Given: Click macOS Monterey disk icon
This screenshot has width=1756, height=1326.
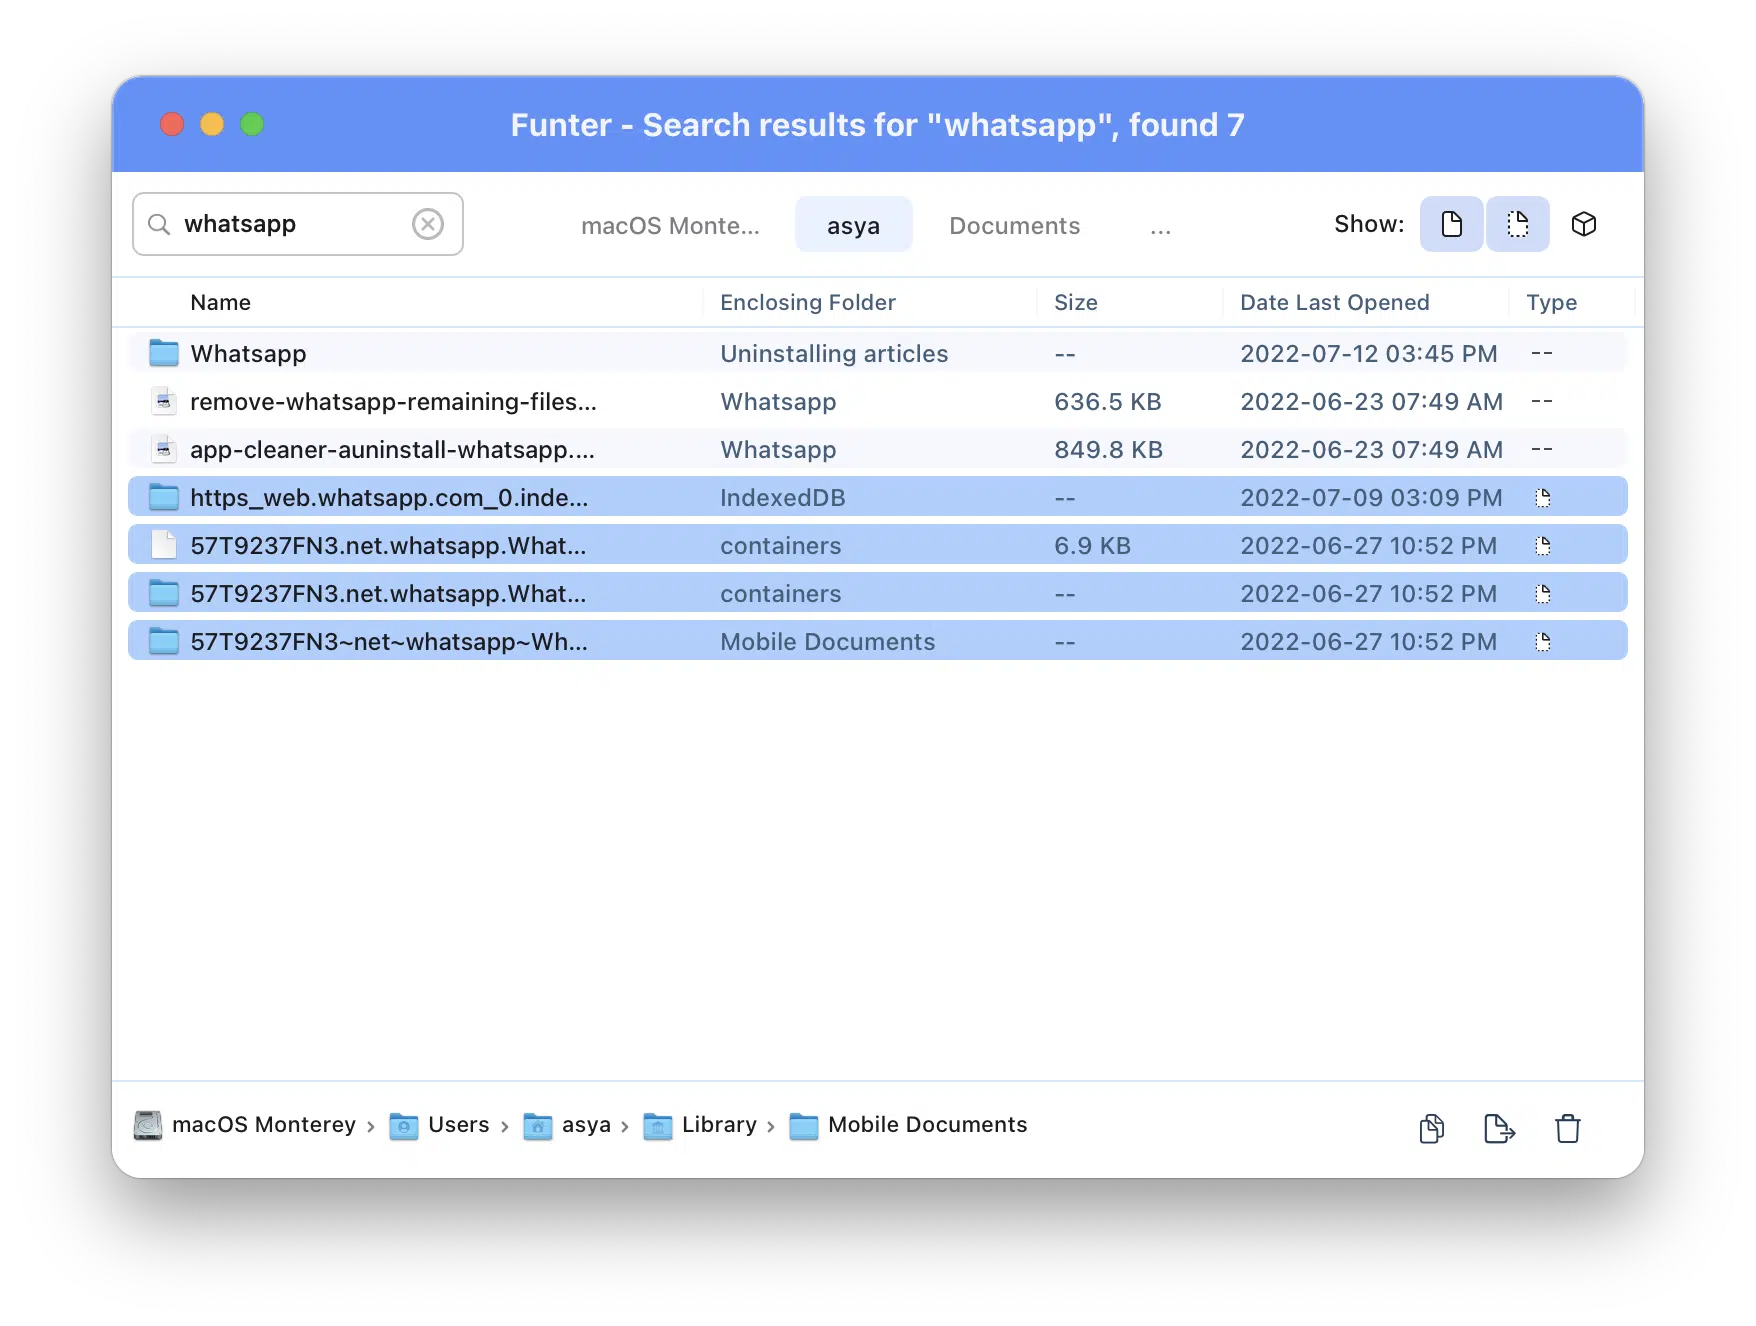Looking at the screenshot, I should pyautogui.click(x=148, y=1126).
